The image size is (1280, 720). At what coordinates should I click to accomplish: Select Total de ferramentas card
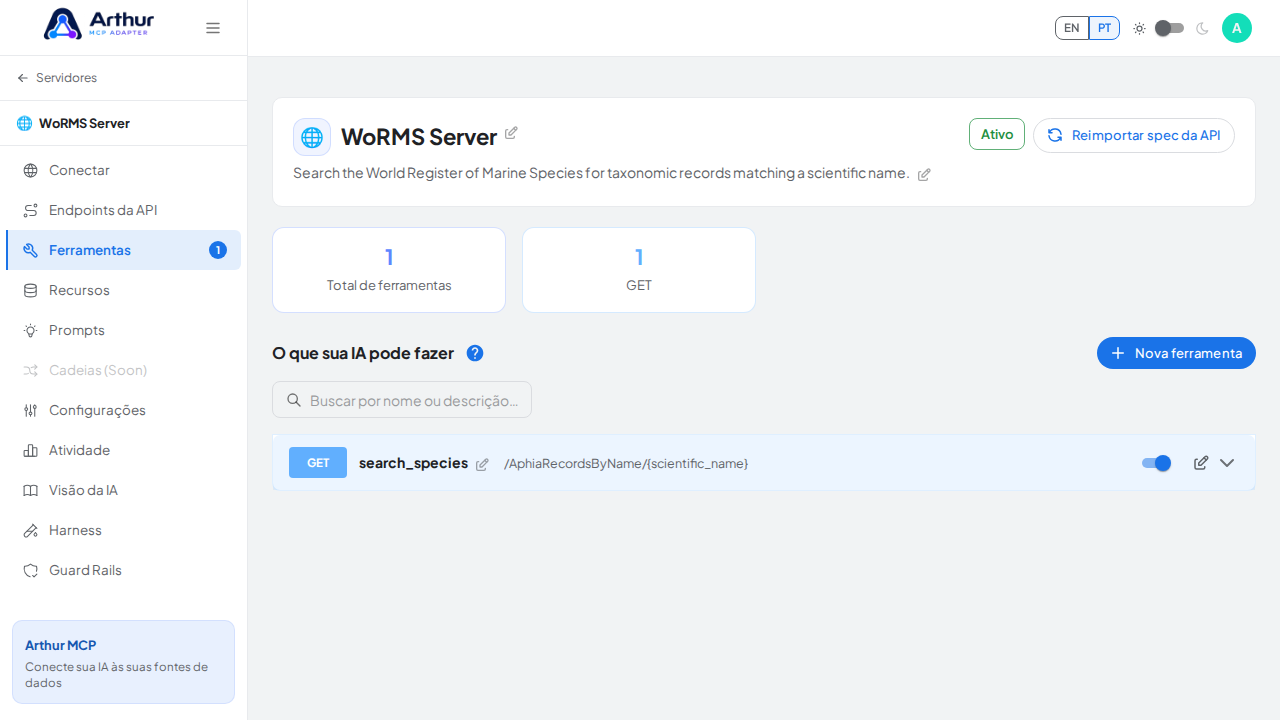tap(389, 270)
